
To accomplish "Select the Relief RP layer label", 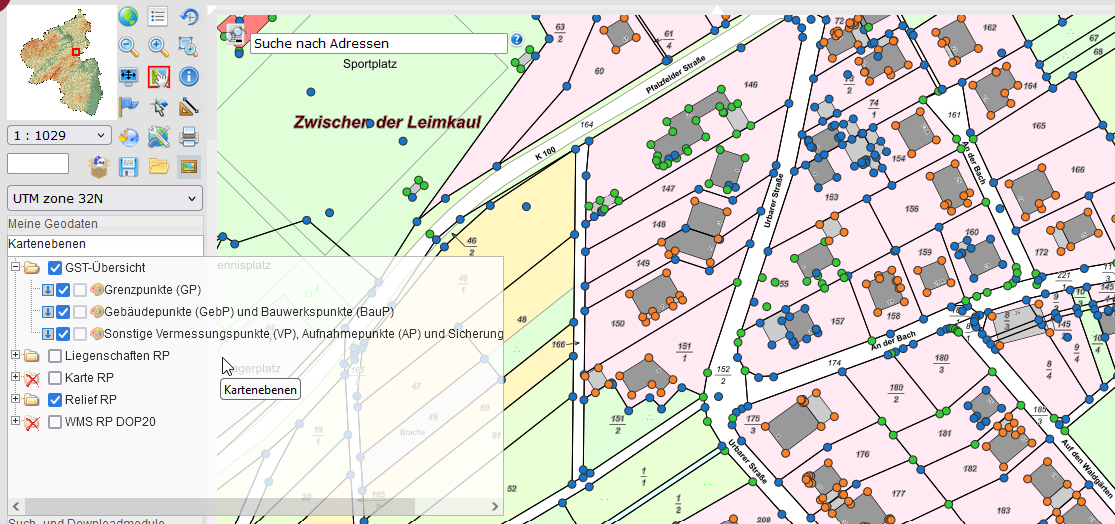I will coord(90,400).
